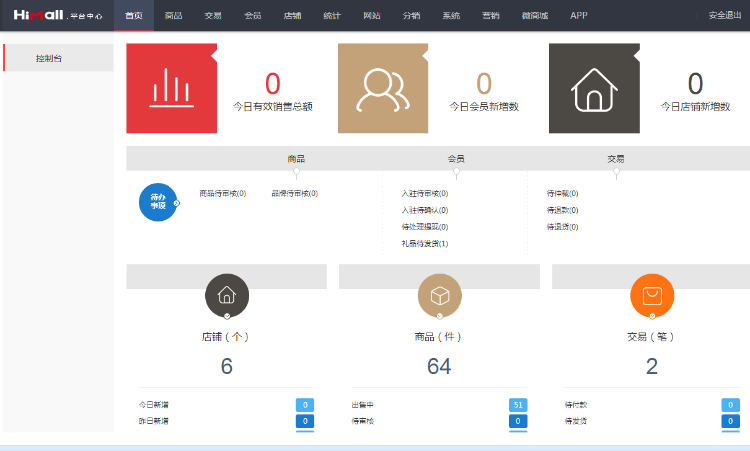
Task: Open the 微商城 menu
Action: coord(535,15)
